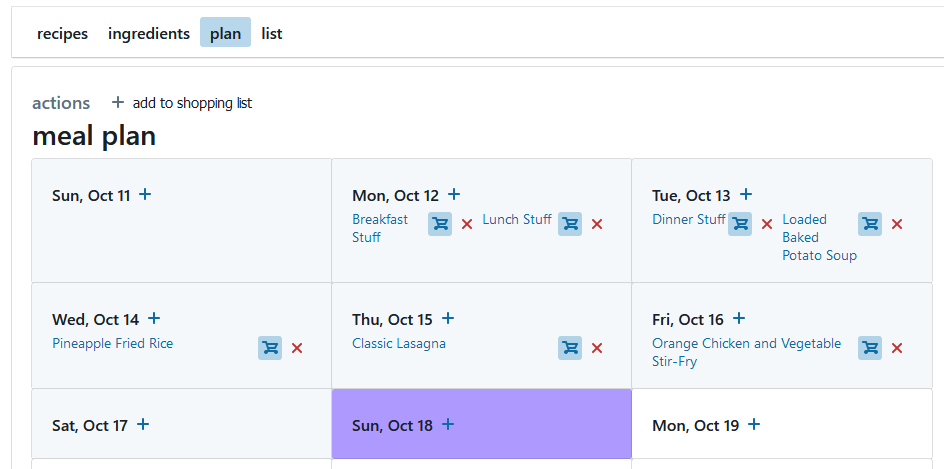Image resolution: width=944 pixels, height=469 pixels.
Task: Add a meal to Sun, Oct 11
Action: click(145, 195)
